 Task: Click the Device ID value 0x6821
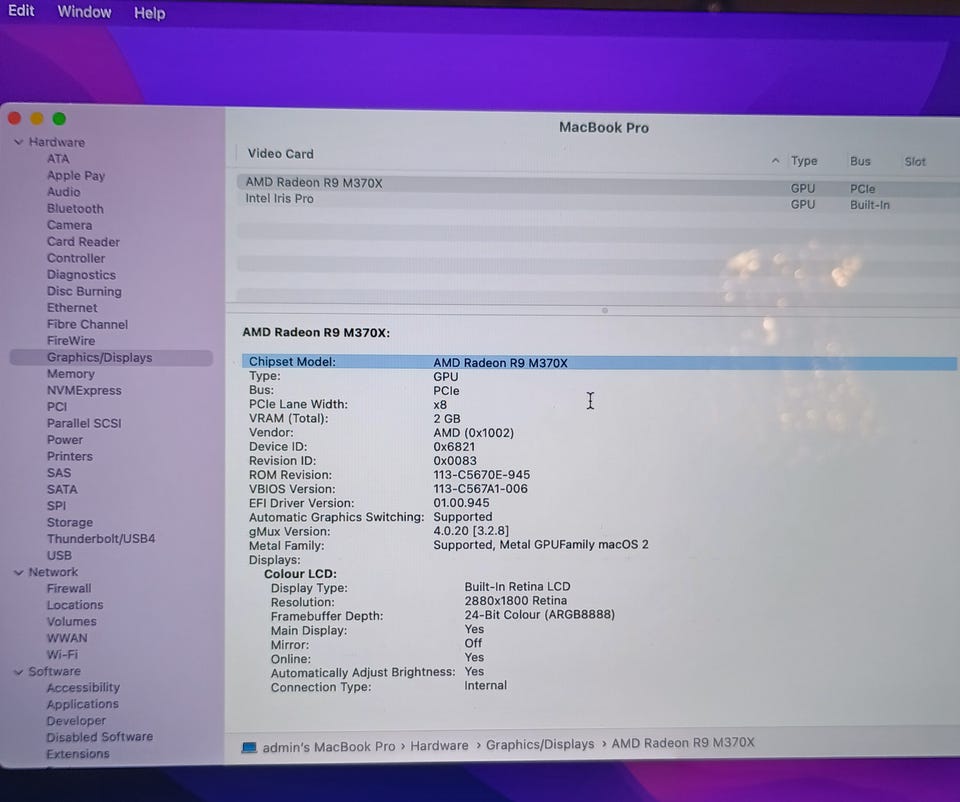[454, 447]
